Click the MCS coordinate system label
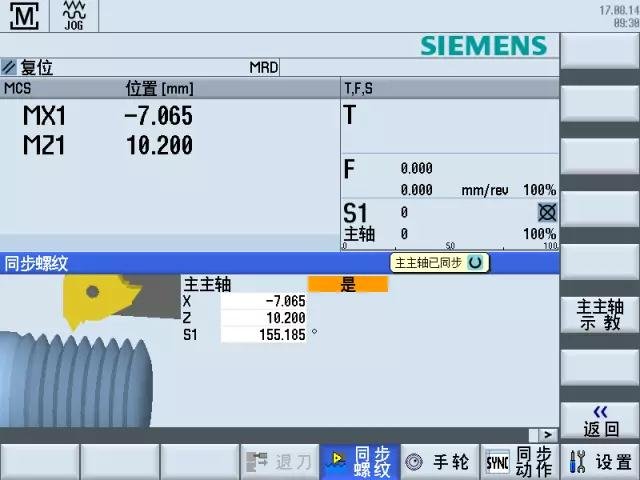Image resolution: width=640 pixels, height=480 pixels. (18, 88)
